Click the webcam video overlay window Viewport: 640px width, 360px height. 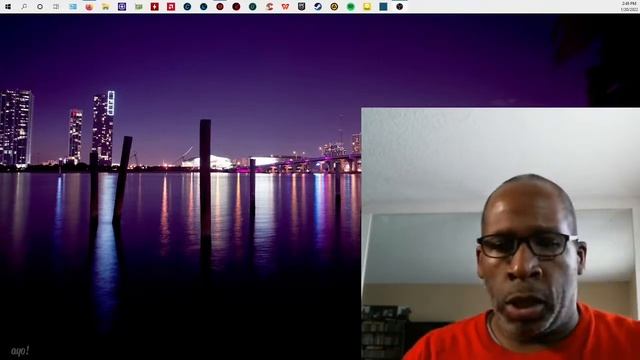coord(500,234)
